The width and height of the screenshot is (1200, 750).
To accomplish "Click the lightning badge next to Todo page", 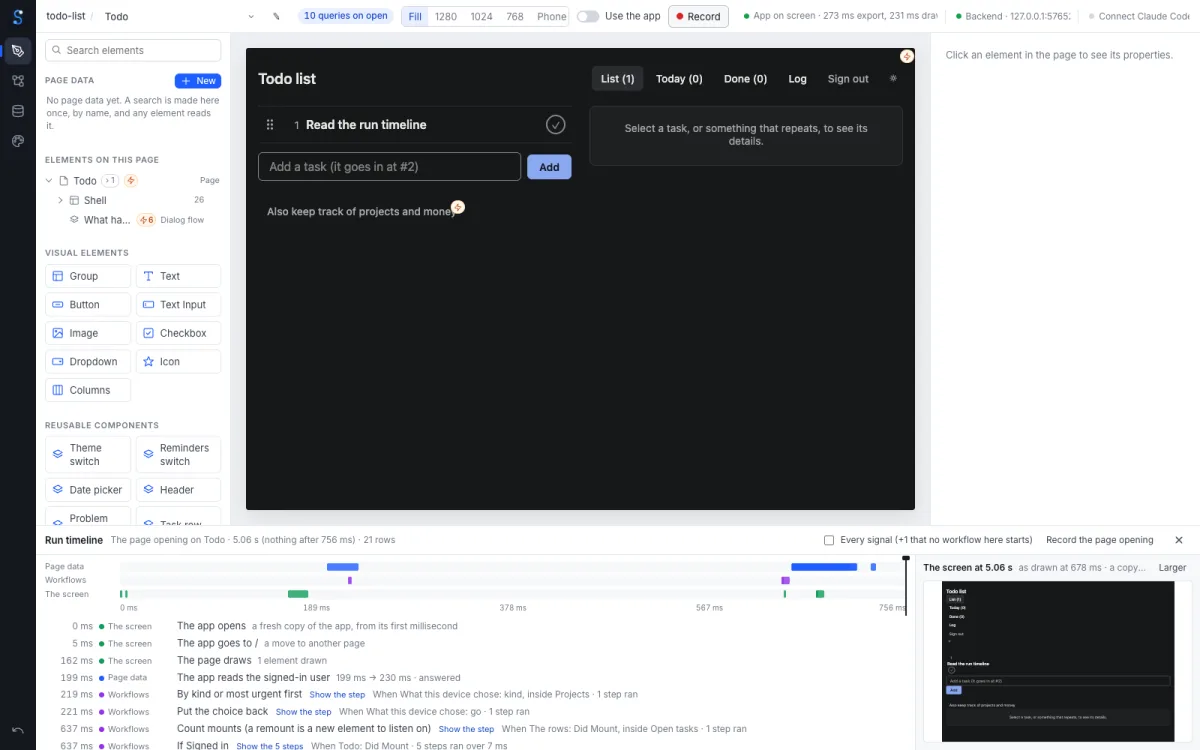I will point(131,181).
